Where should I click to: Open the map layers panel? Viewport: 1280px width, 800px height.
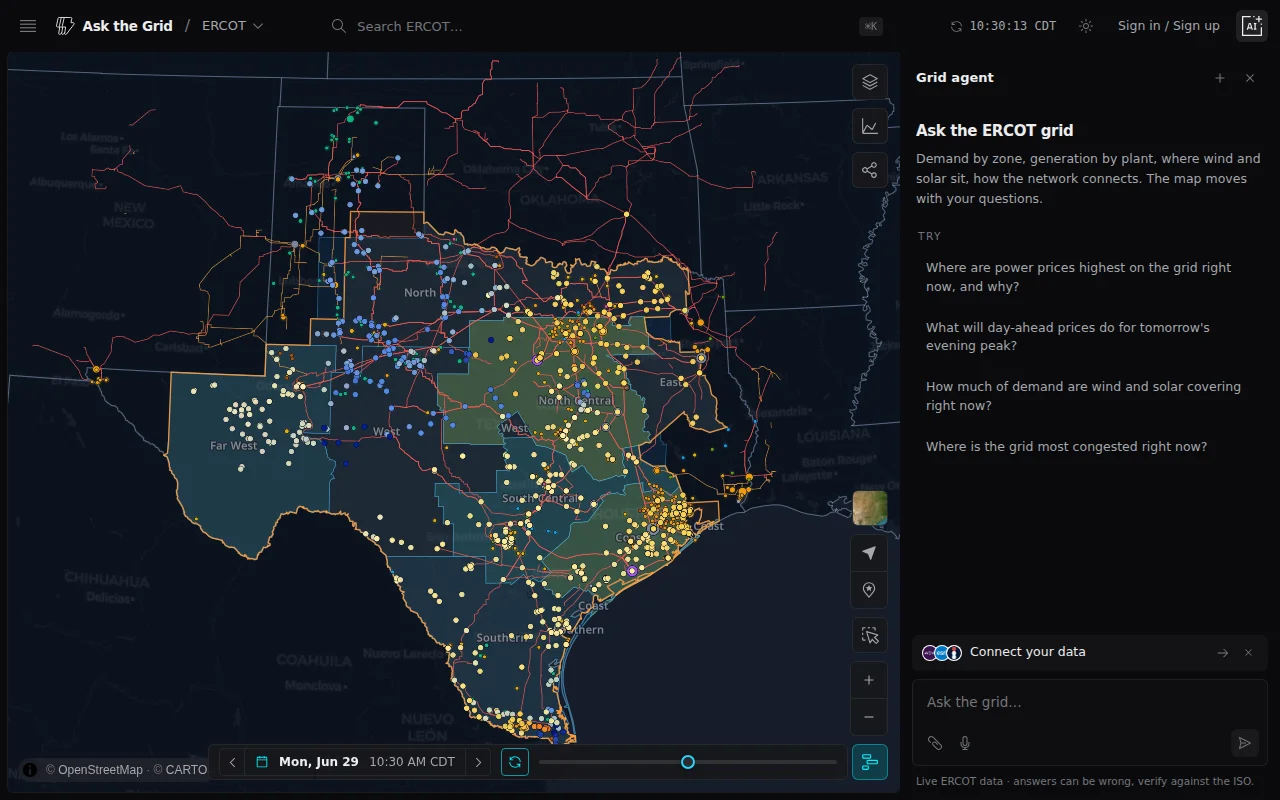coord(870,82)
